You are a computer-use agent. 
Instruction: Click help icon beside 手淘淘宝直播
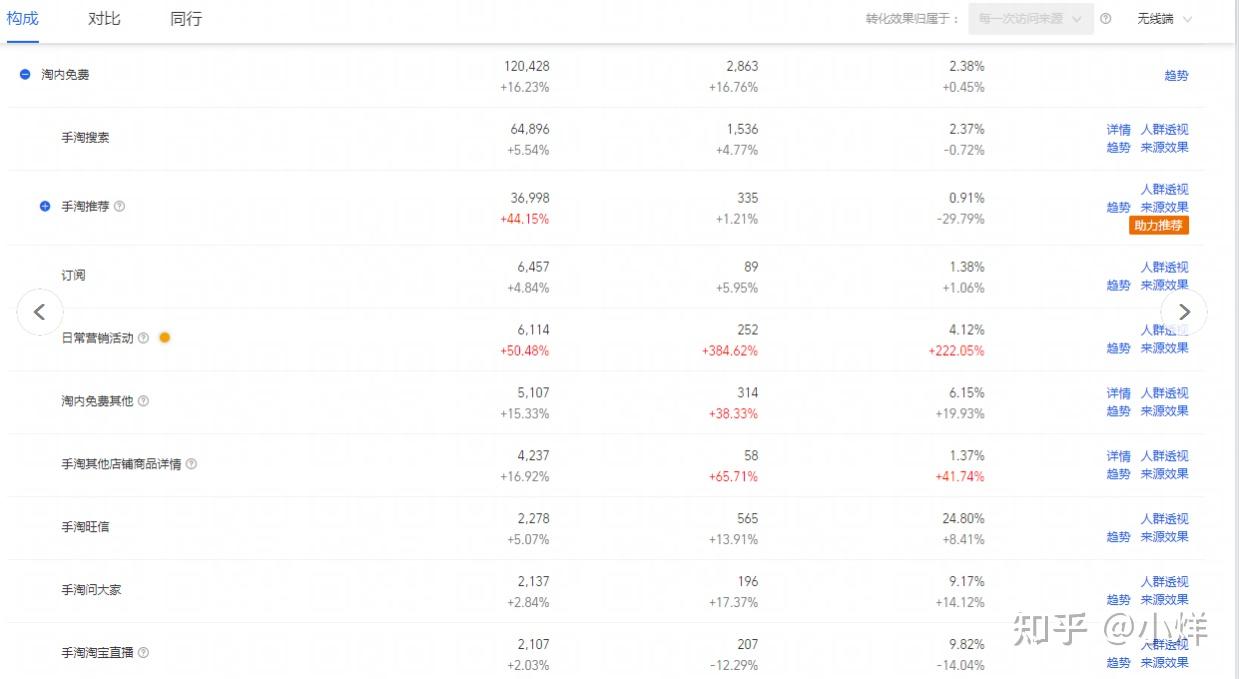click(143, 653)
